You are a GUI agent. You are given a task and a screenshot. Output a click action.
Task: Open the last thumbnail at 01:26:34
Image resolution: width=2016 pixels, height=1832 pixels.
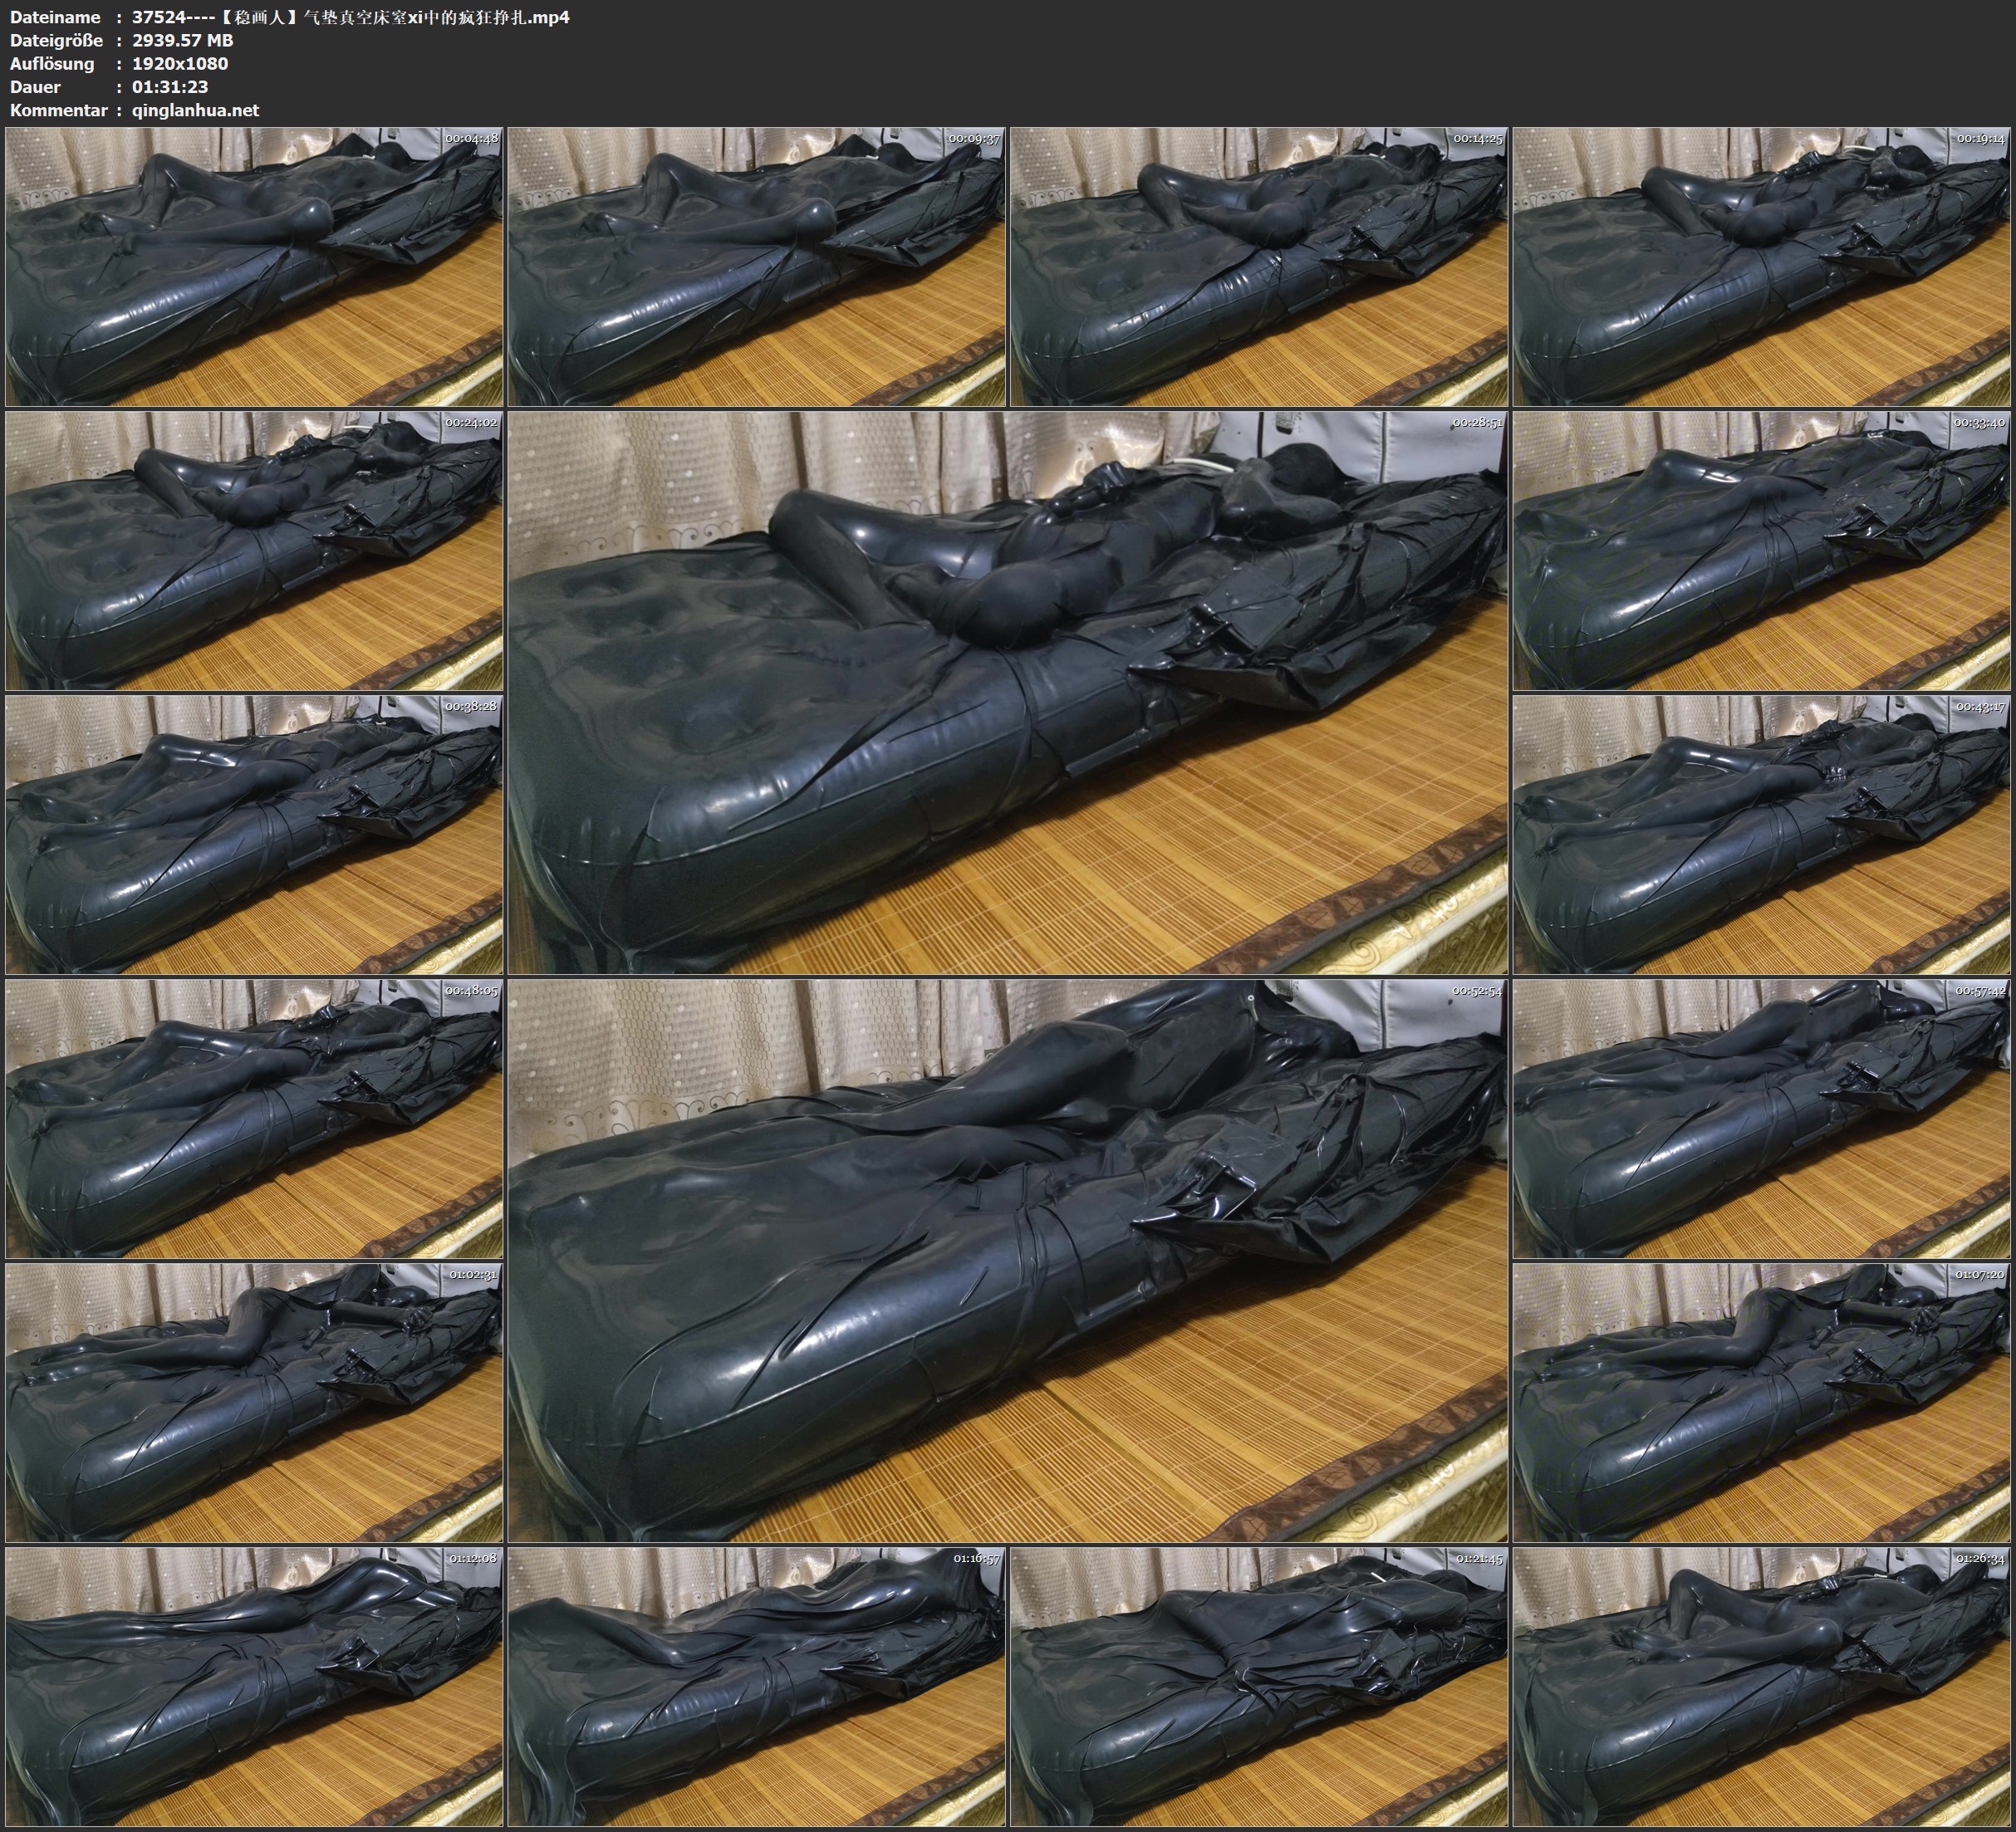[x=1762, y=1686]
